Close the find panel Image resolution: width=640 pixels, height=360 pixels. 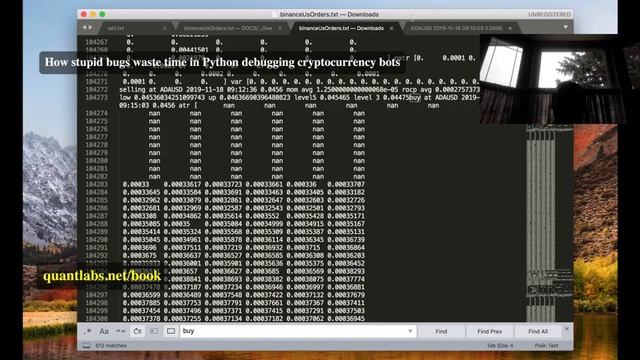coord(567,329)
